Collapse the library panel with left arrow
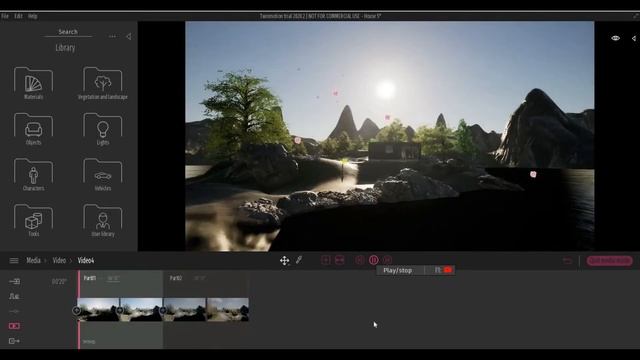 tap(129, 36)
